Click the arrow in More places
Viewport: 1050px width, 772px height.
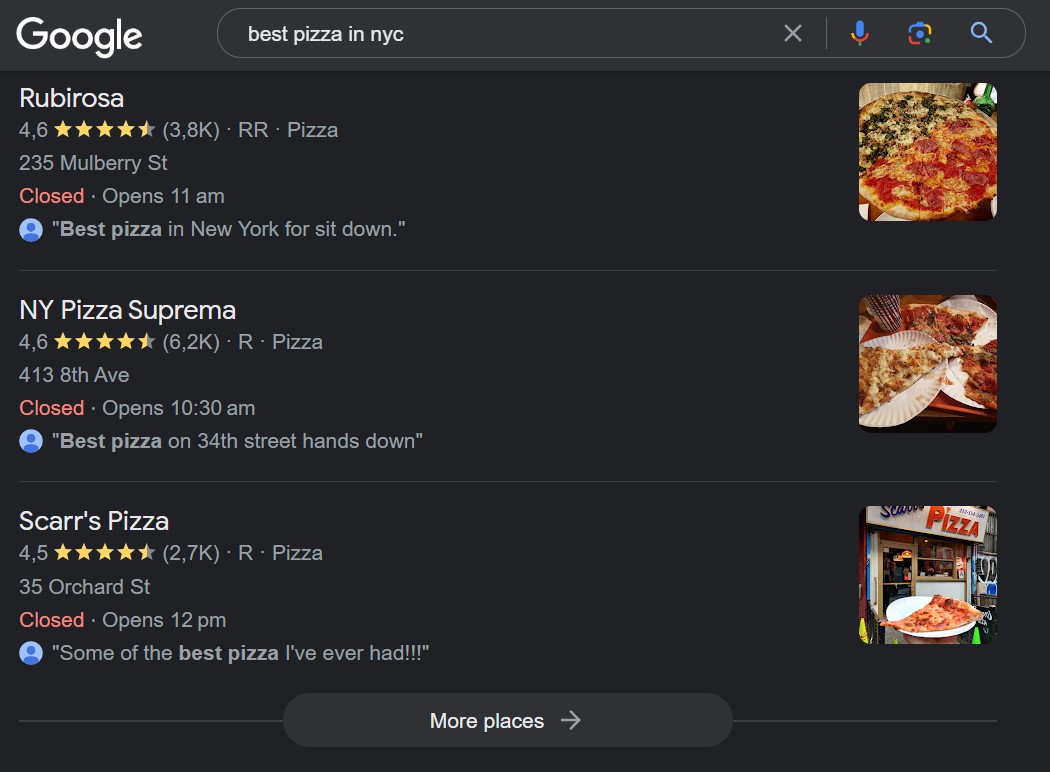coord(570,720)
